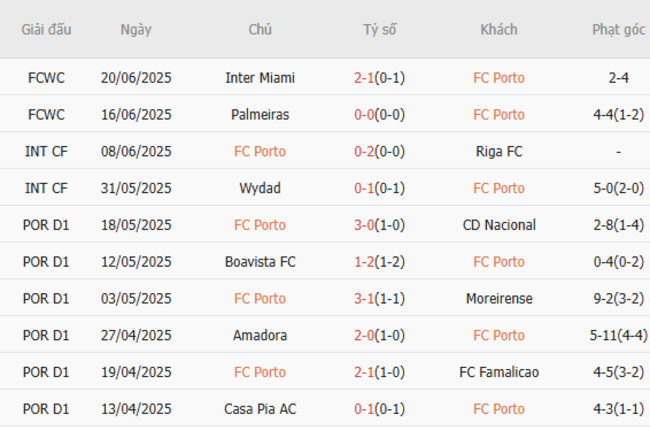The height and width of the screenshot is (430, 650).
Task: Select Casa Pia AC team name
Action: (260, 409)
